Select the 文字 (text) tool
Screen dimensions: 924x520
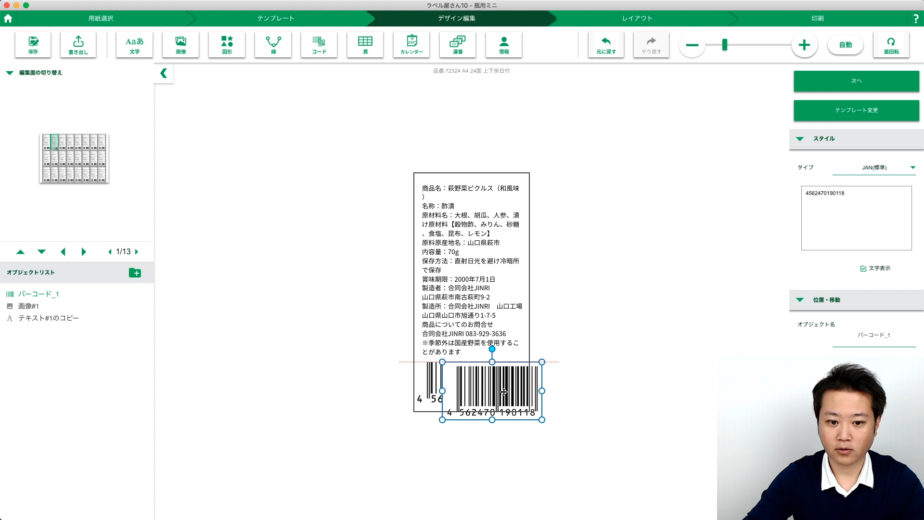pyautogui.click(x=134, y=44)
